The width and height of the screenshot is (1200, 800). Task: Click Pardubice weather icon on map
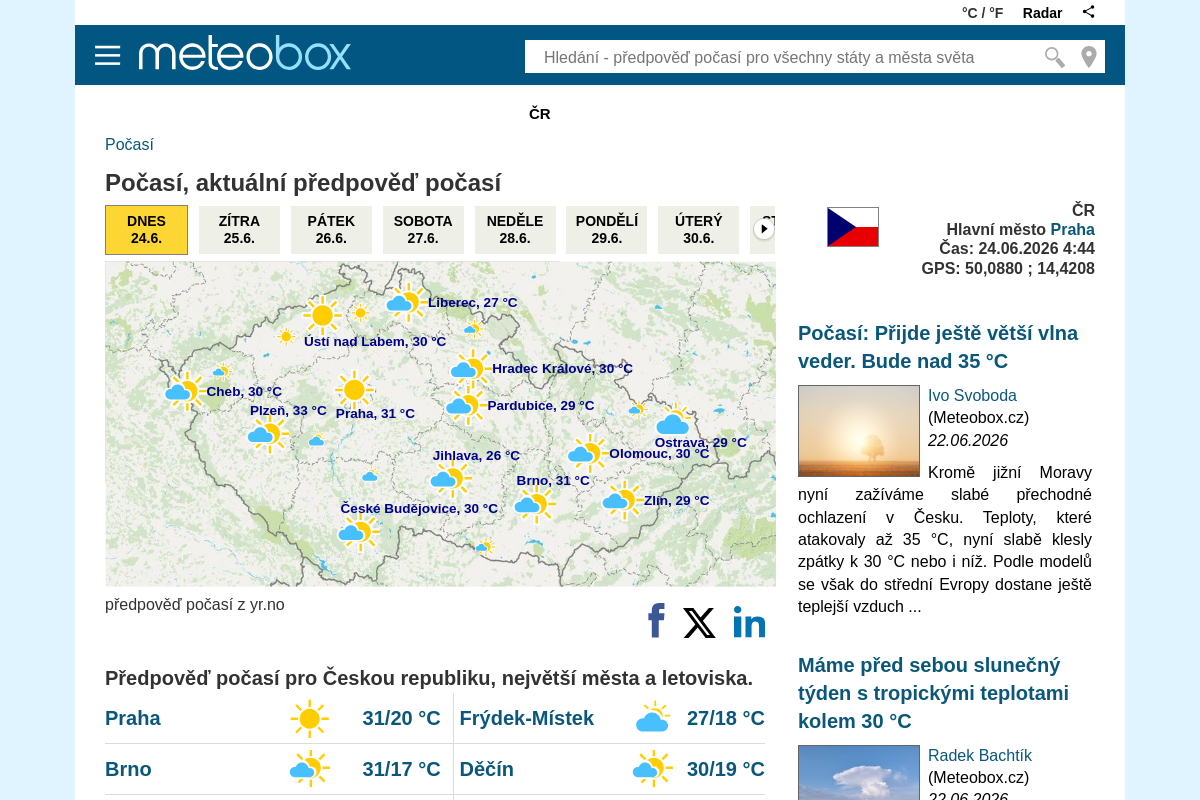(x=466, y=405)
